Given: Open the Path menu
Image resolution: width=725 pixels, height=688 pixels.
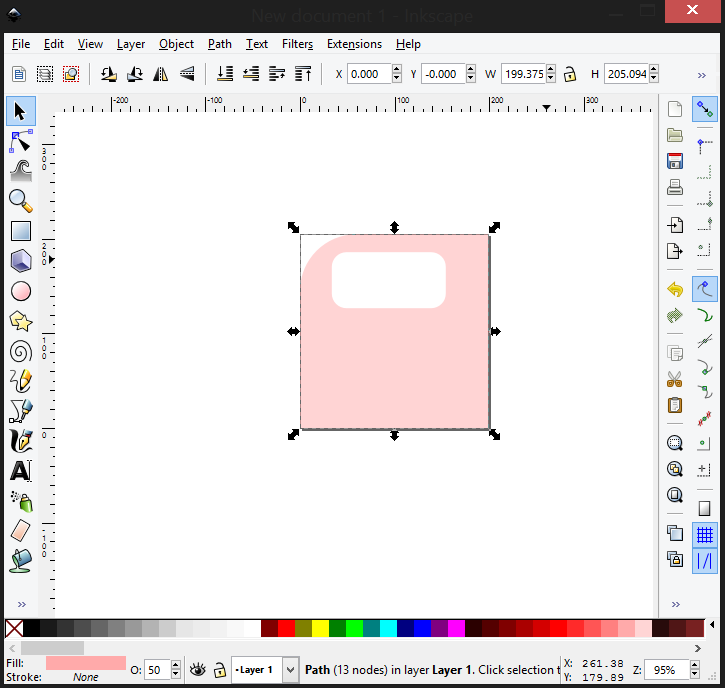Looking at the screenshot, I should (x=220, y=44).
